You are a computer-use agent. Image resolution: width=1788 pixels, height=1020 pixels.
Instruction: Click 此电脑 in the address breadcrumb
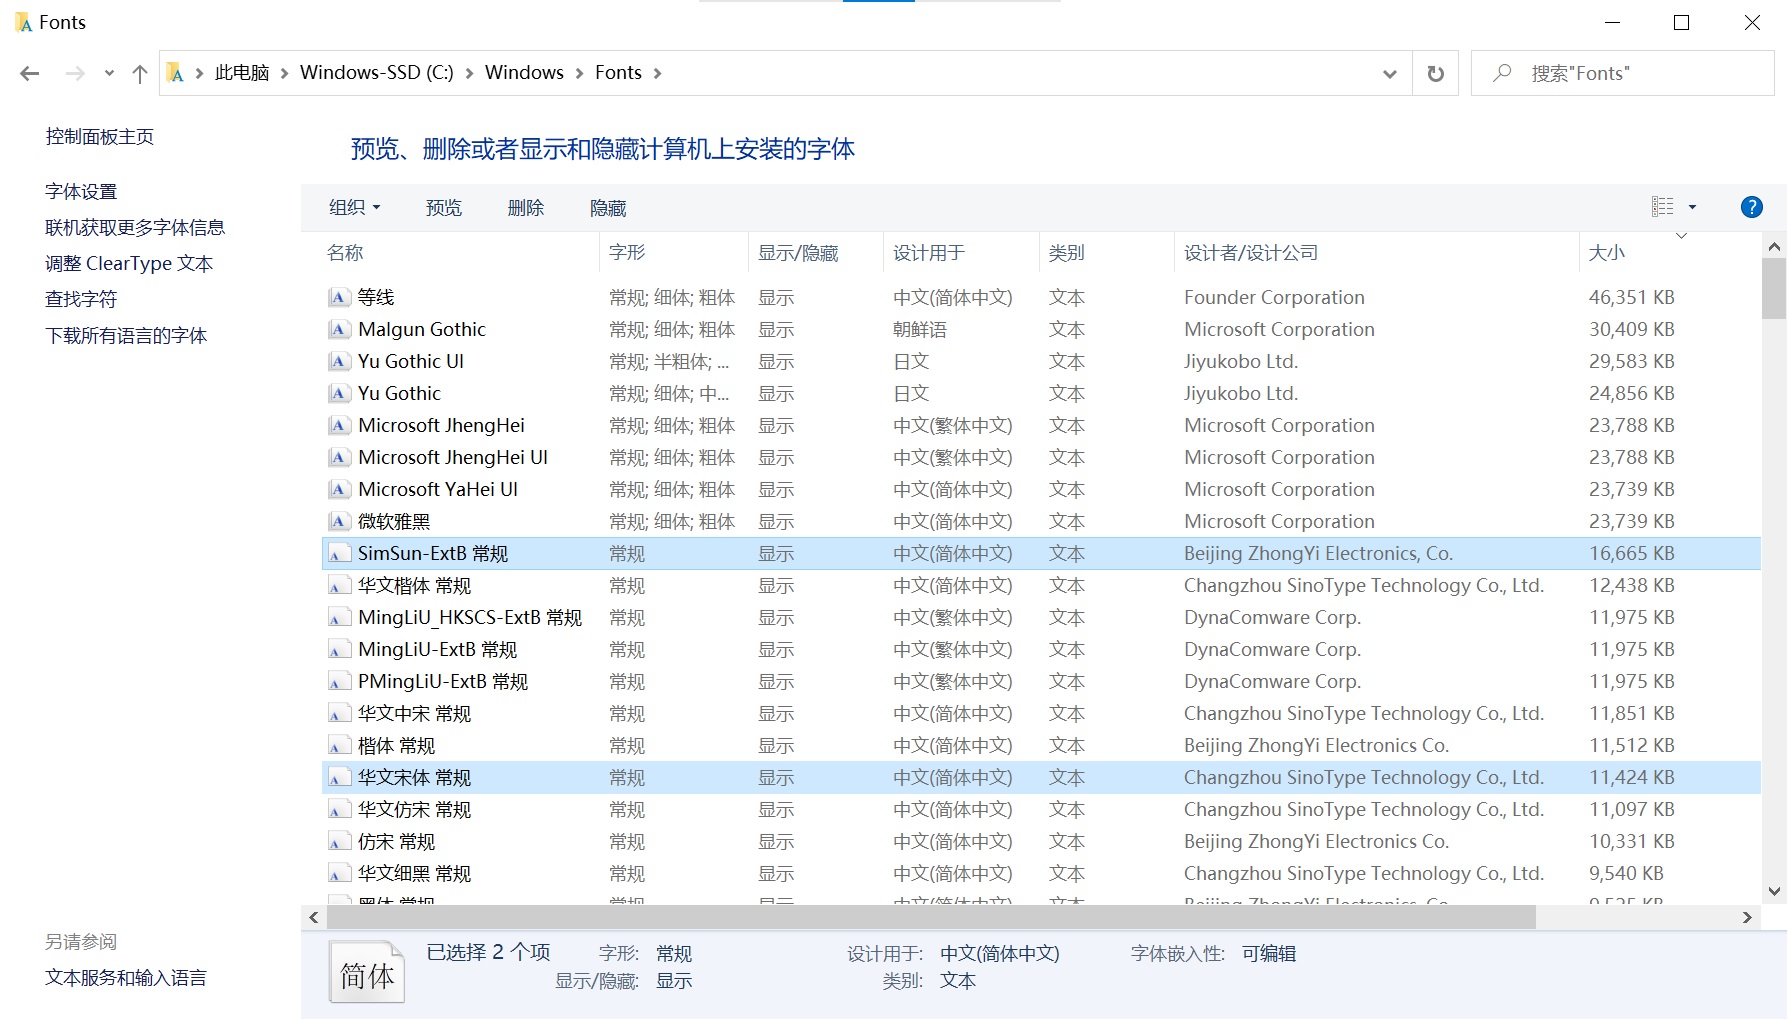point(242,73)
